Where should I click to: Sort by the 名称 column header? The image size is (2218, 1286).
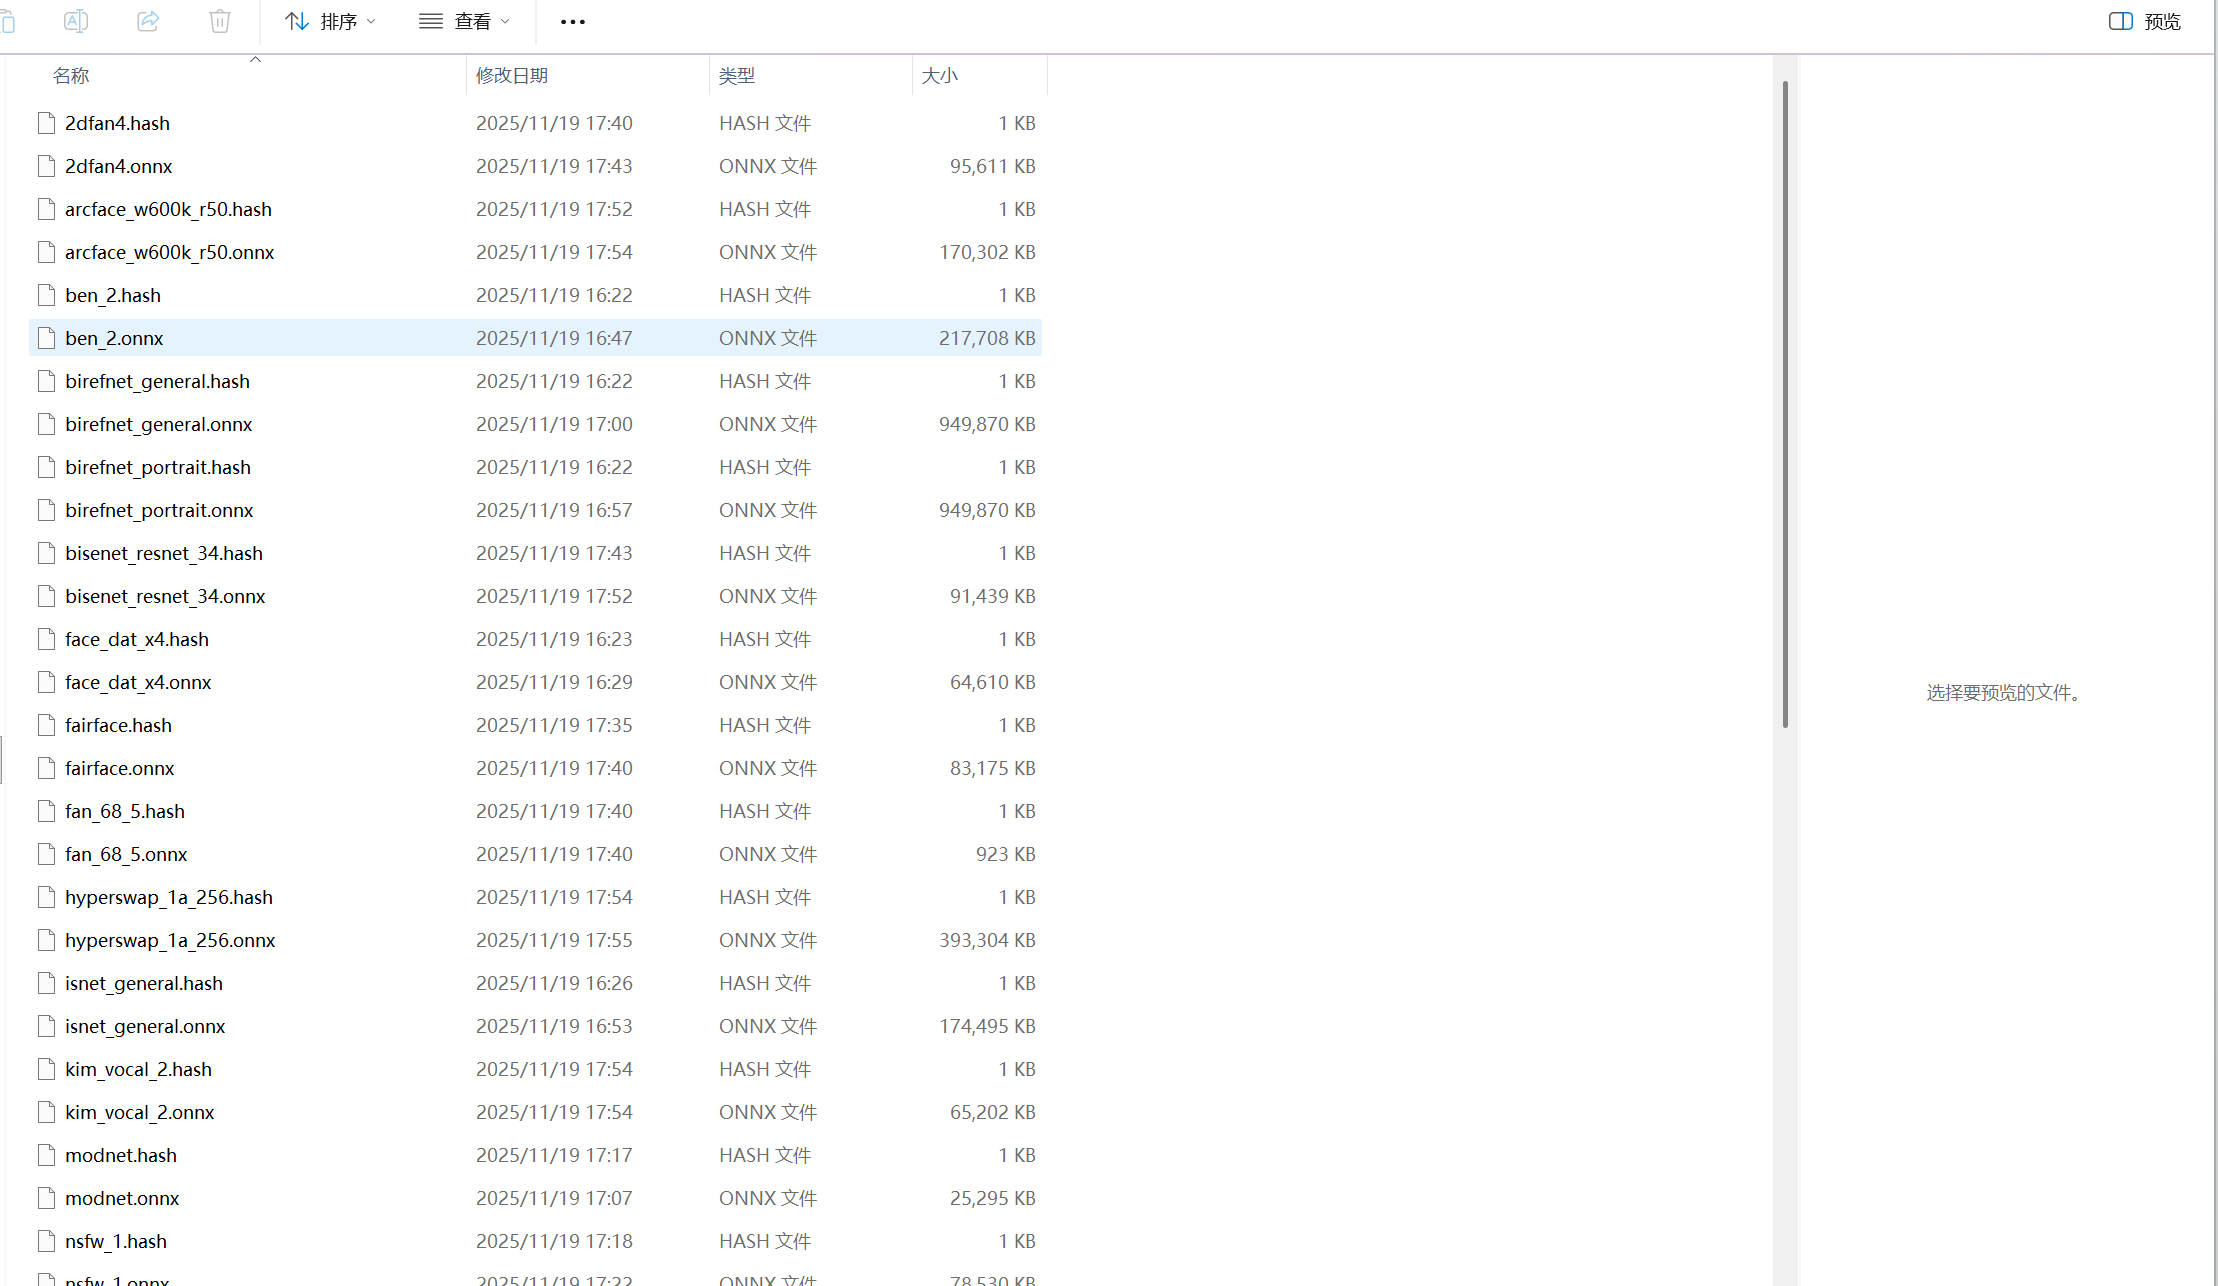tap(72, 76)
